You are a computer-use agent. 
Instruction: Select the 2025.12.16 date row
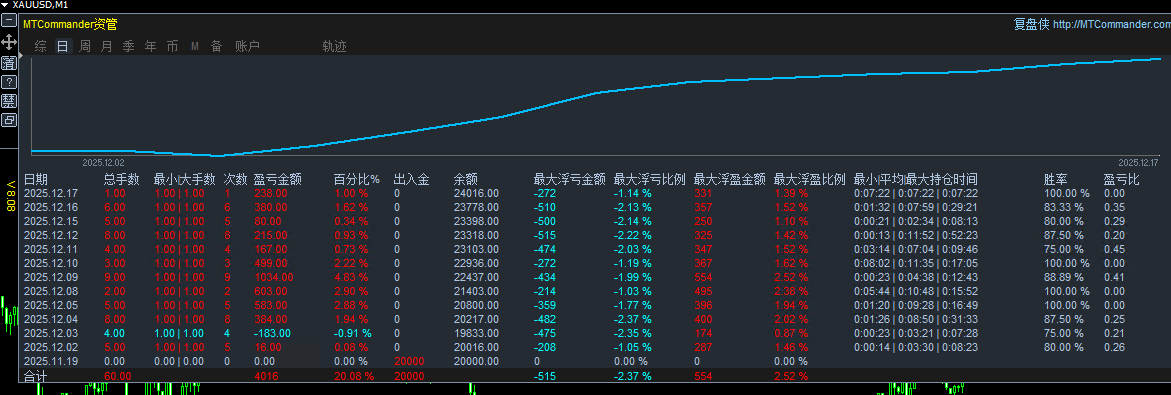point(51,208)
